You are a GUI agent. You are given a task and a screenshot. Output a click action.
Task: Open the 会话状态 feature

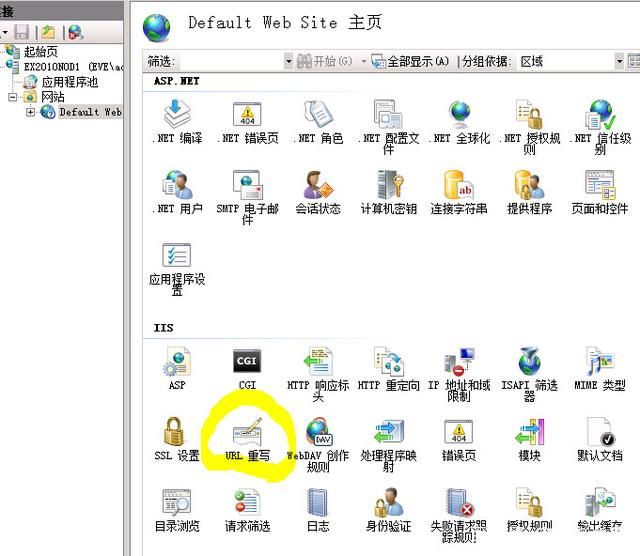point(318,192)
